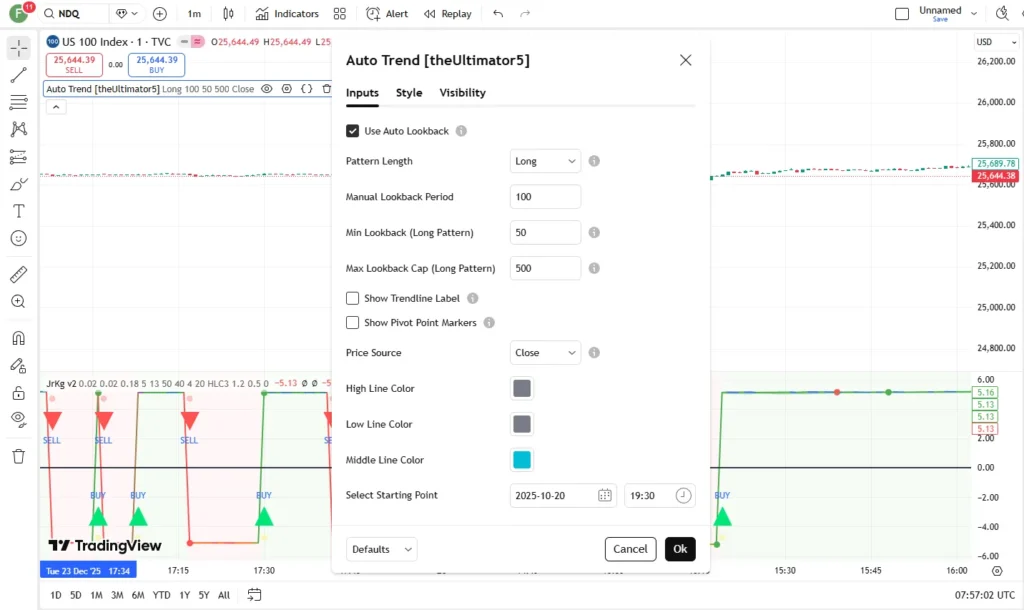Undo the last action
1024x610 pixels.
pyautogui.click(x=498, y=14)
